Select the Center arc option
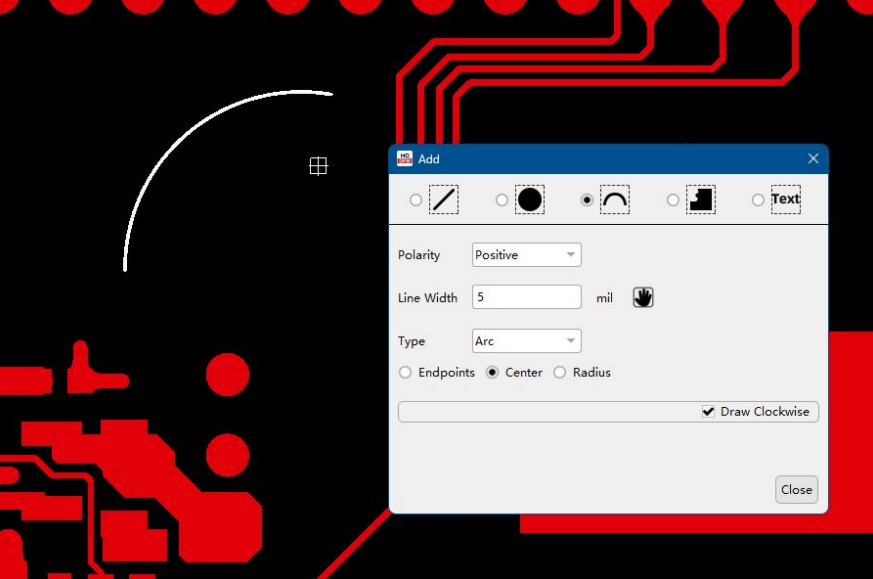873x579 pixels. click(x=492, y=373)
